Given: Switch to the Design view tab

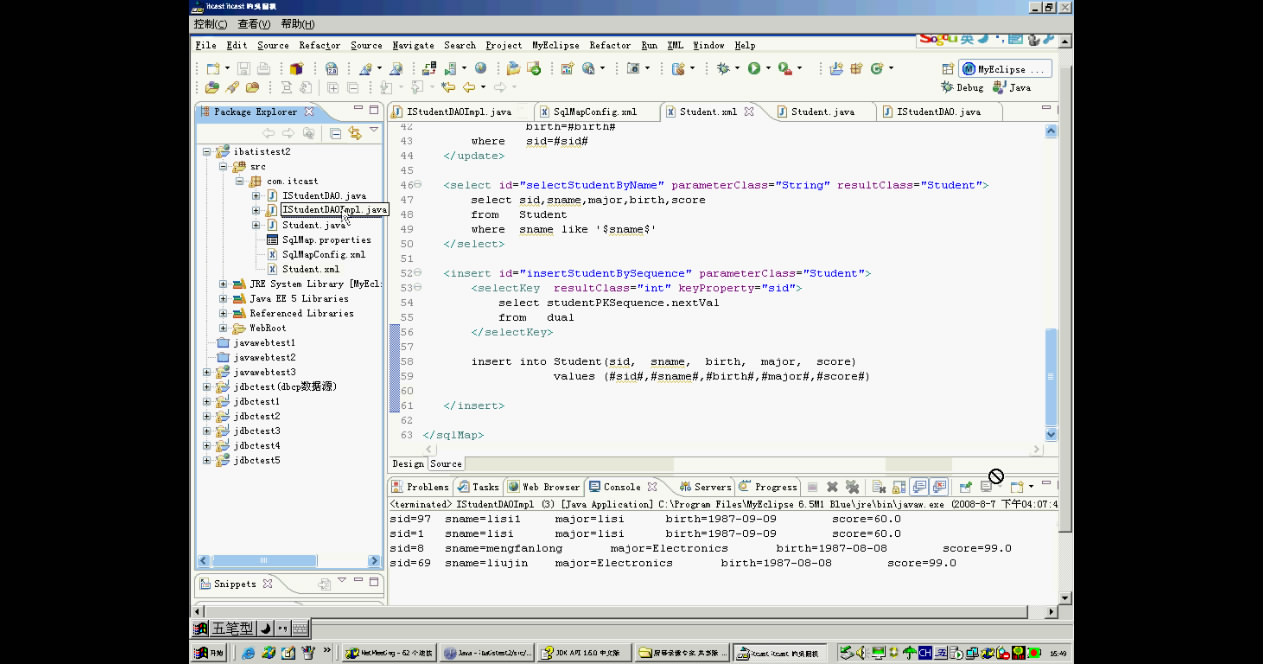Looking at the screenshot, I should pyautogui.click(x=407, y=464).
